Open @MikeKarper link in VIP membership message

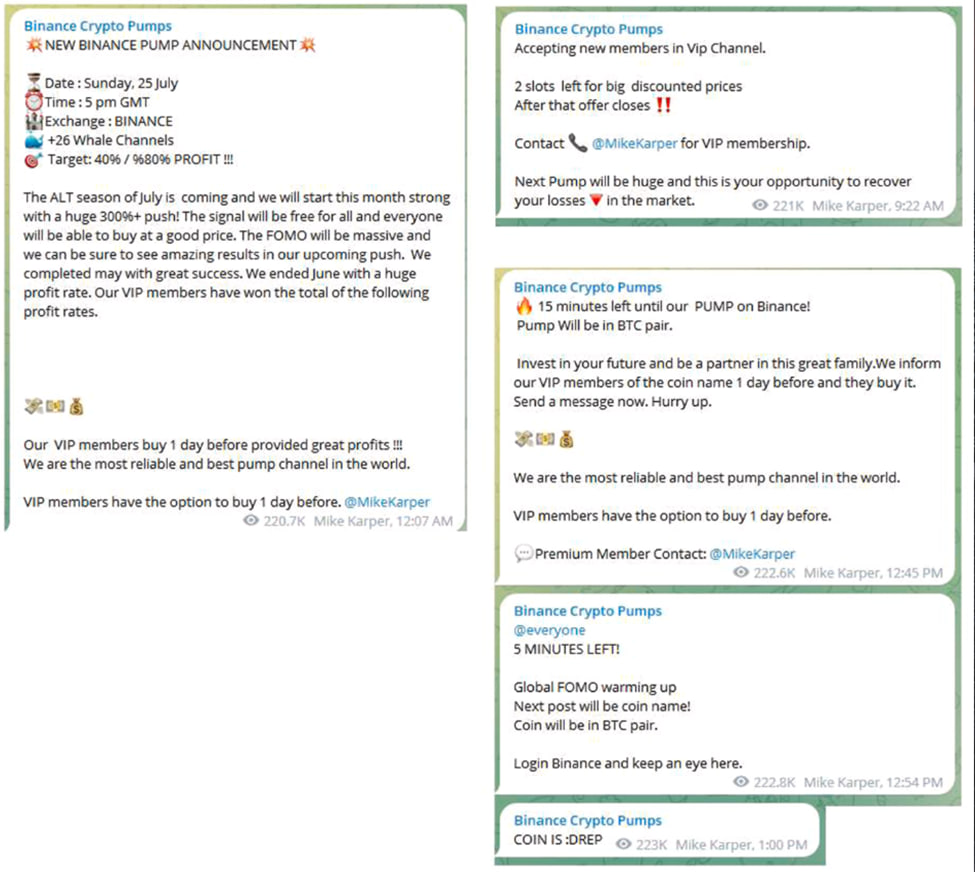(634, 143)
